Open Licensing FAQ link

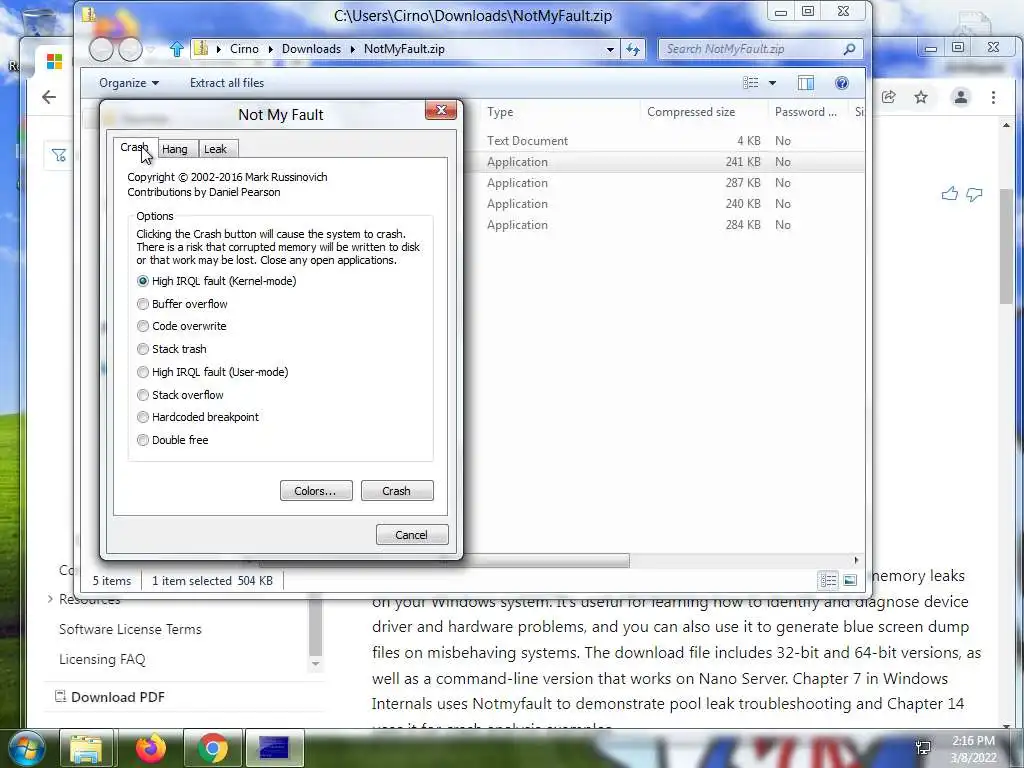(102, 660)
